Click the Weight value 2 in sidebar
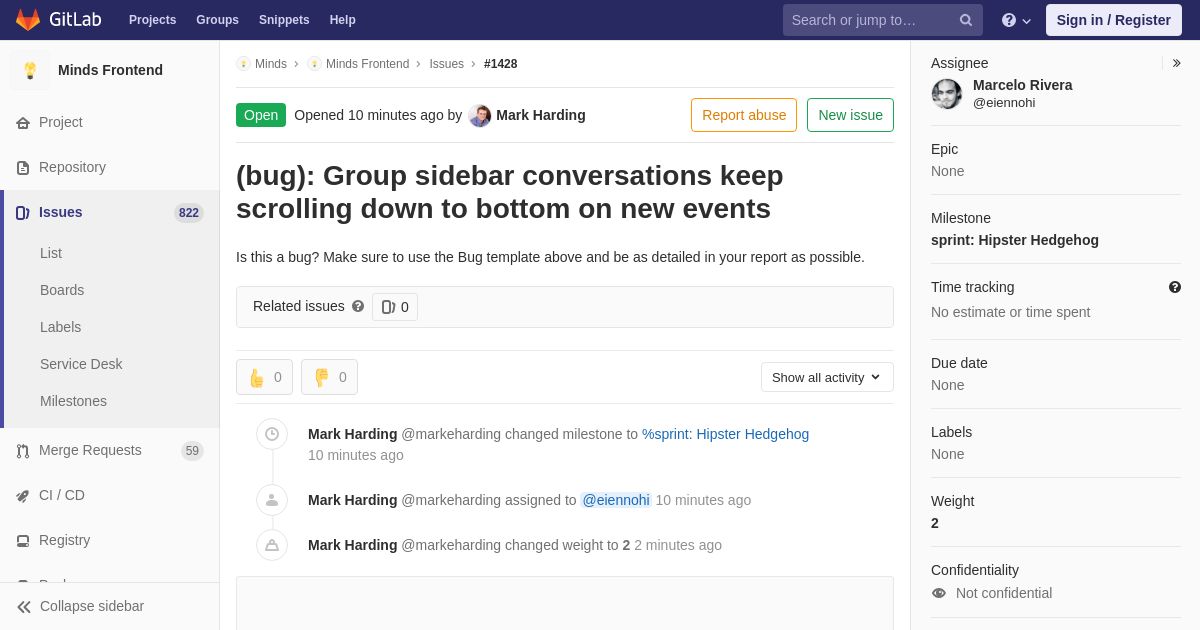The image size is (1200, 630). [x=935, y=523]
